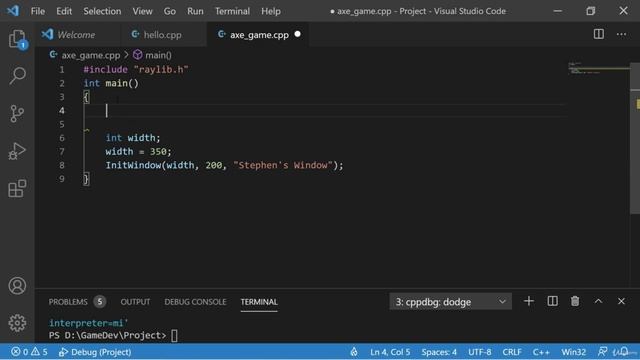This screenshot has height=360, width=640.
Task: Switch to the OUTPUT panel tab
Action: coord(135,302)
